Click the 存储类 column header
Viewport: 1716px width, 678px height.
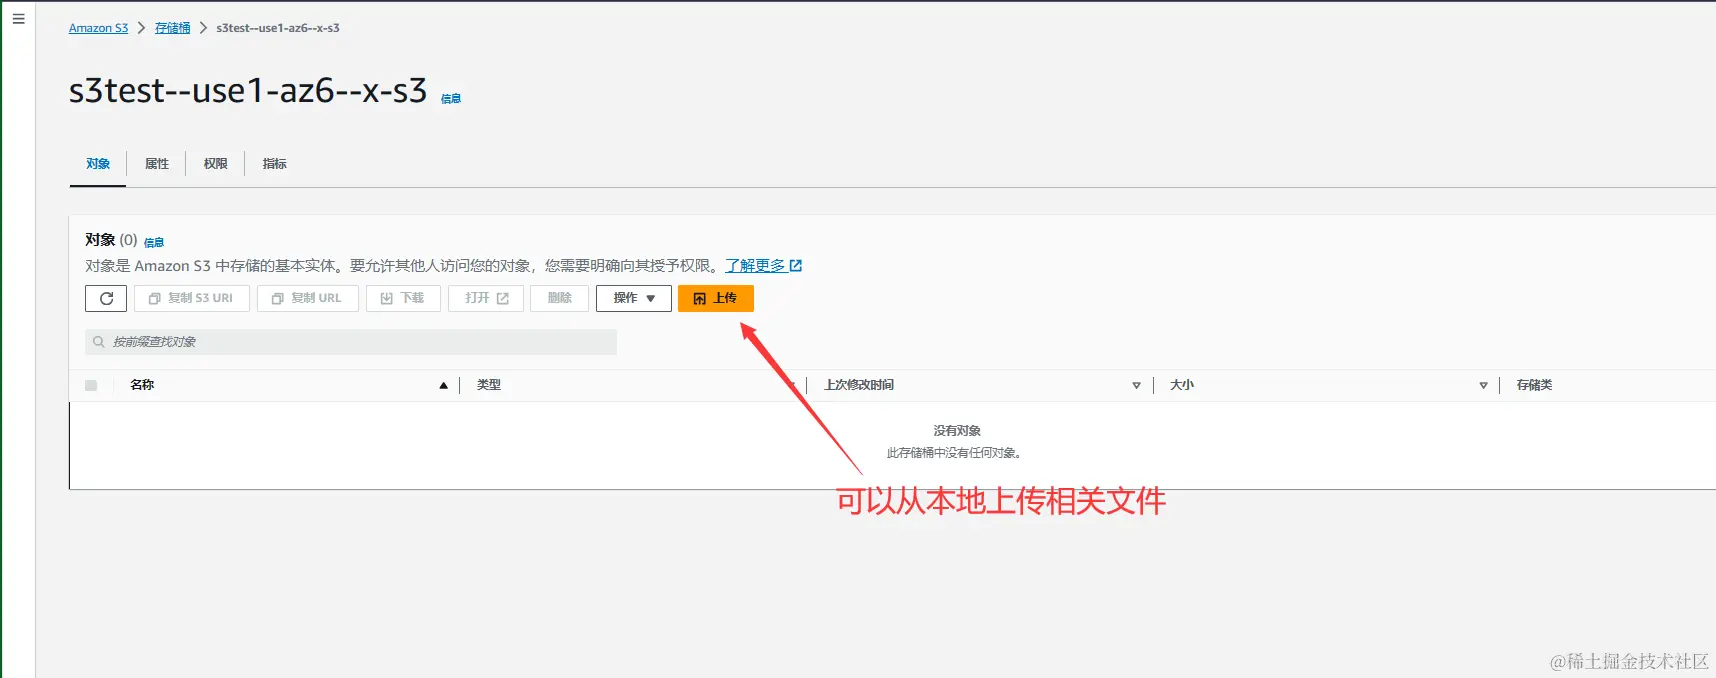tap(1534, 385)
